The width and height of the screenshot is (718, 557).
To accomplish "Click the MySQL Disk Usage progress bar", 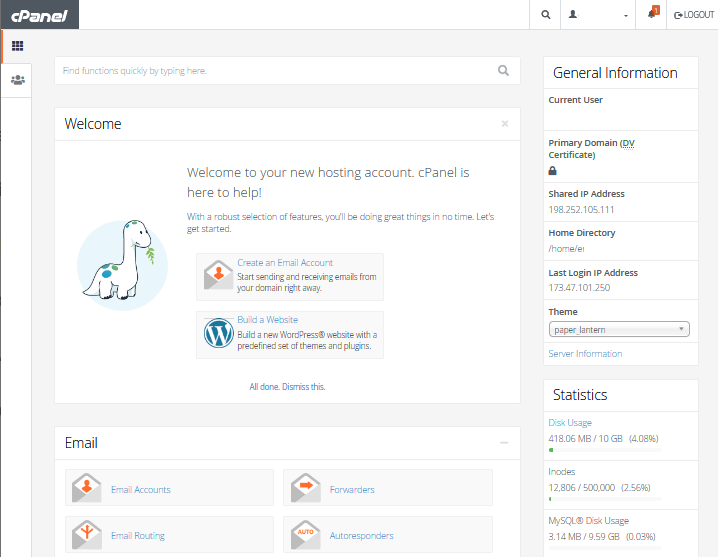I will click(605, 548).
